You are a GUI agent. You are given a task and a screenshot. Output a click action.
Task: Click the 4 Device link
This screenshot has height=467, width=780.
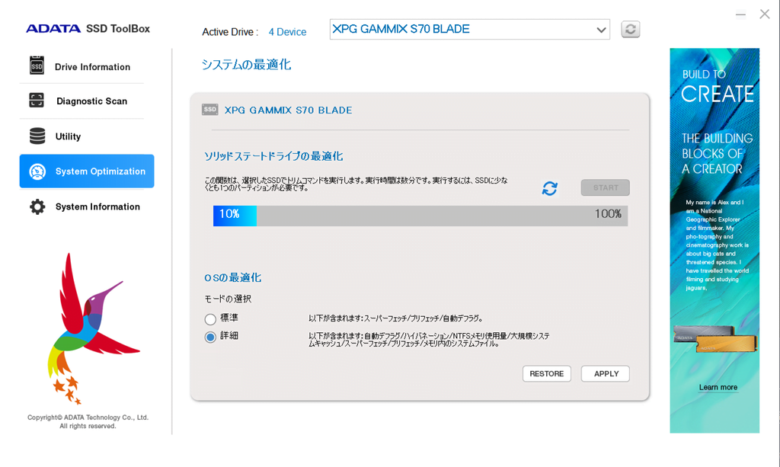(288, 32)
